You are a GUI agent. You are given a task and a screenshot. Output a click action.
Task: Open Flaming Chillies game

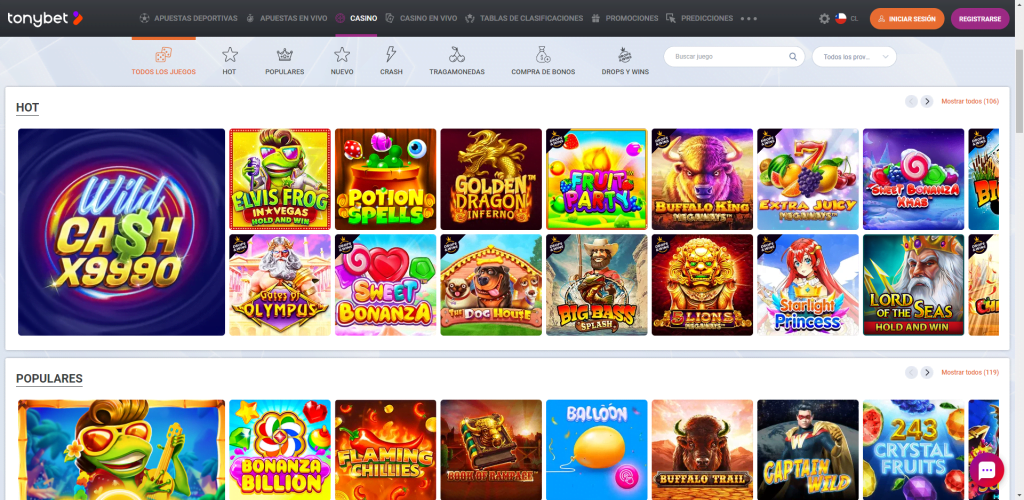pyautogui.click(x=385, y=450)
